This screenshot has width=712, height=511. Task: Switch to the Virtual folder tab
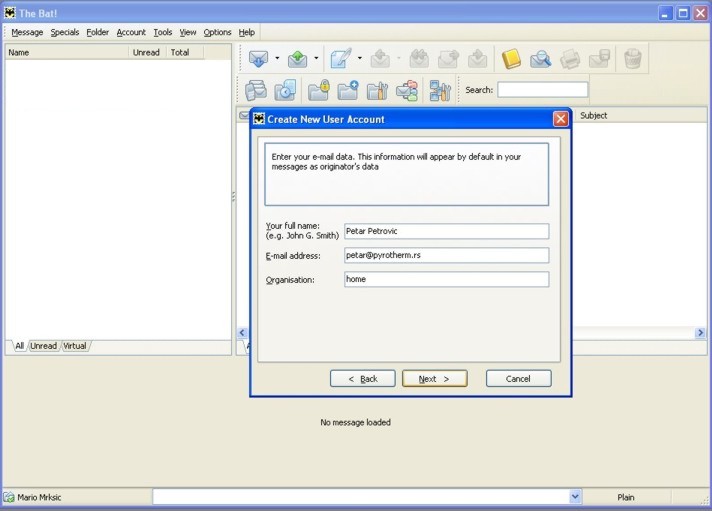pyautogui.click(x=75, y=346)
